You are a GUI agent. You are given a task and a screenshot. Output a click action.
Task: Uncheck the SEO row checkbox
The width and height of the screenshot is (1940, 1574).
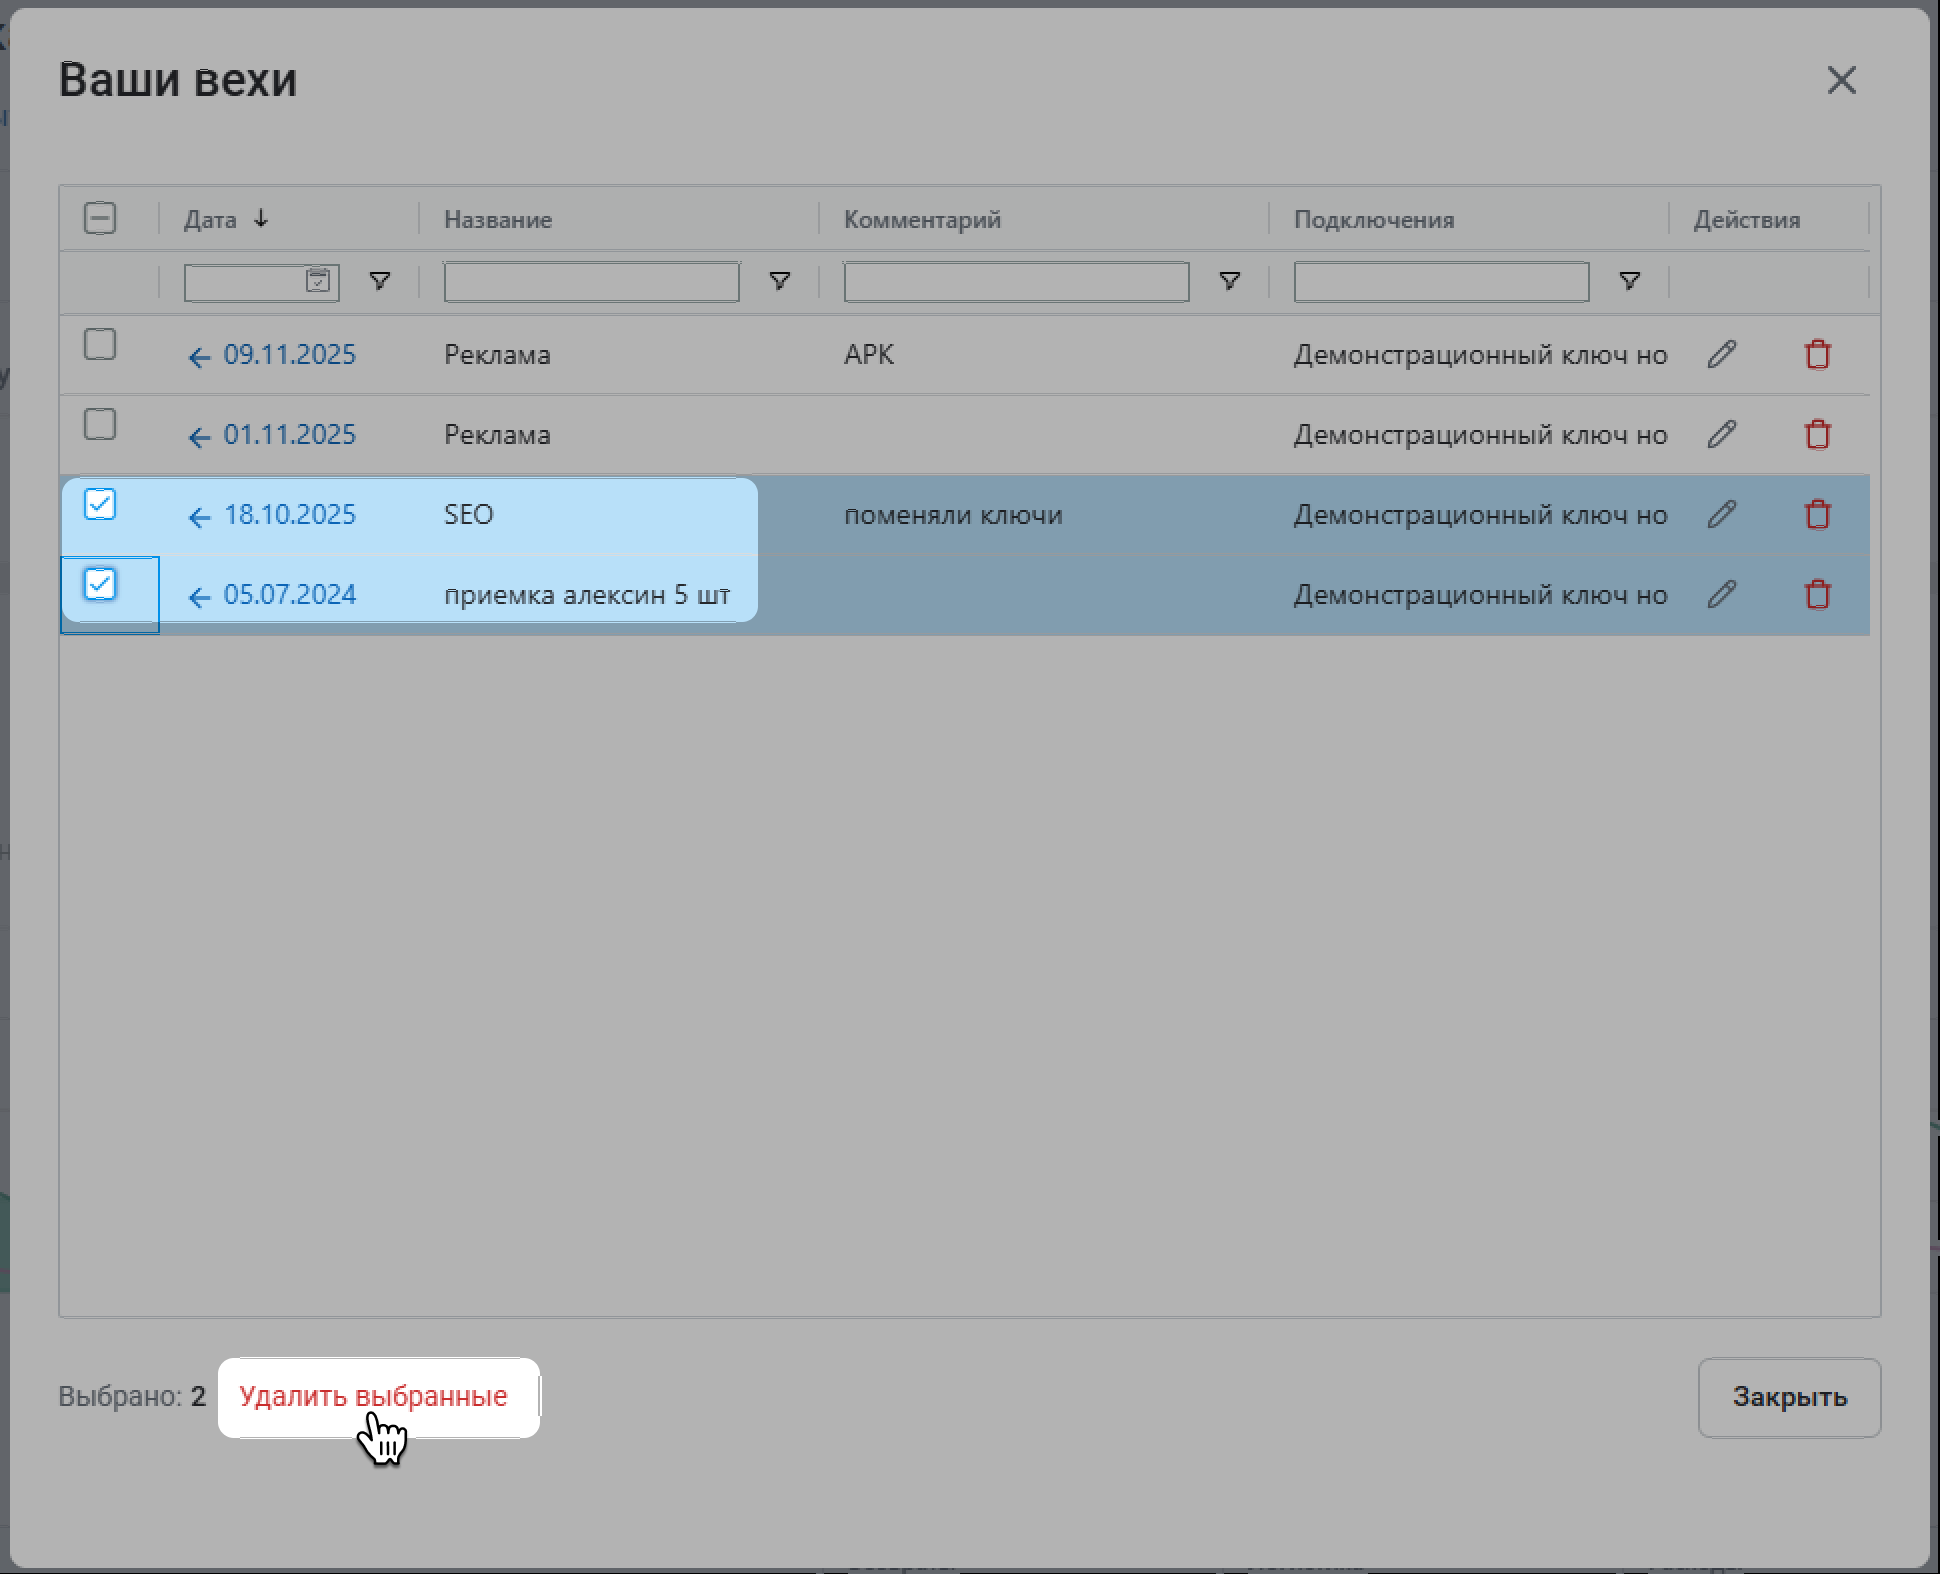[x=100, y=504]
